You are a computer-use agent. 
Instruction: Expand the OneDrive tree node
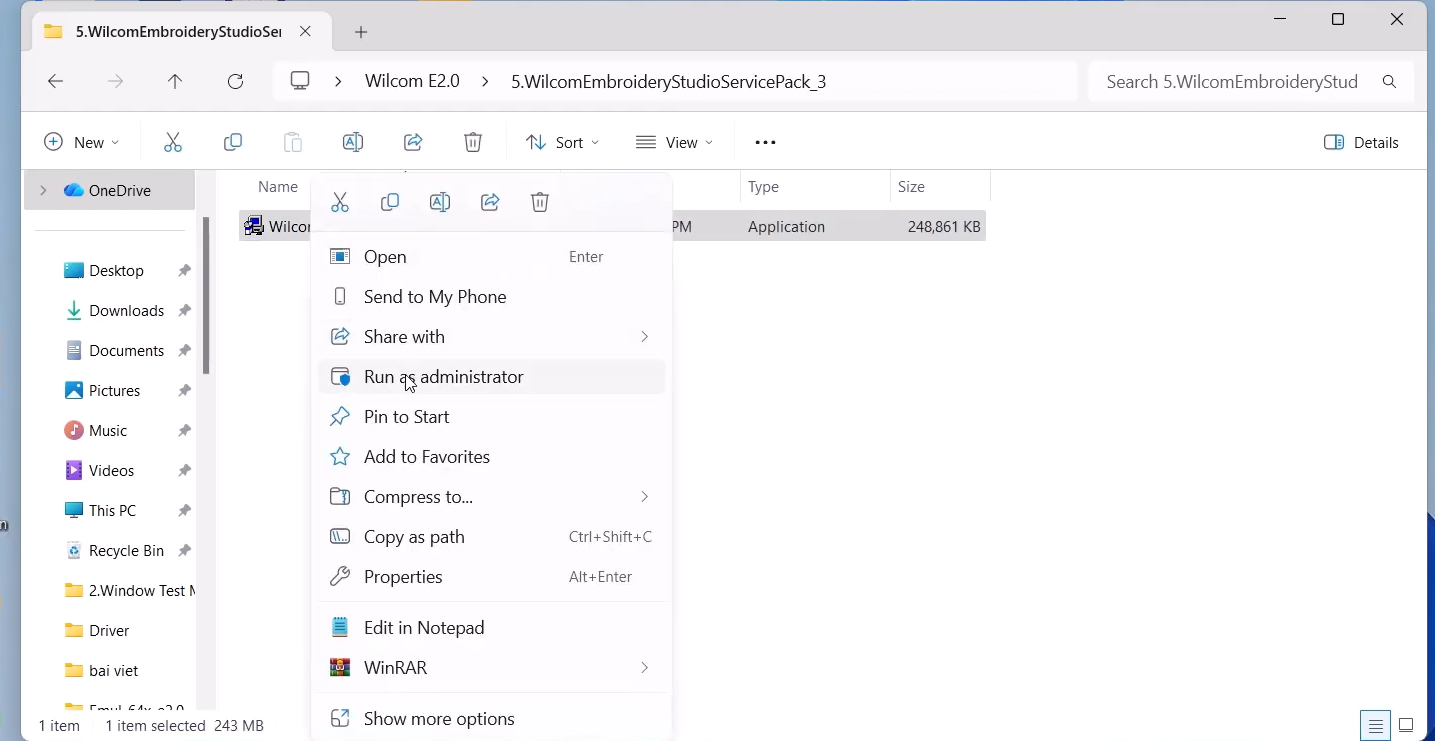[42, 190]
